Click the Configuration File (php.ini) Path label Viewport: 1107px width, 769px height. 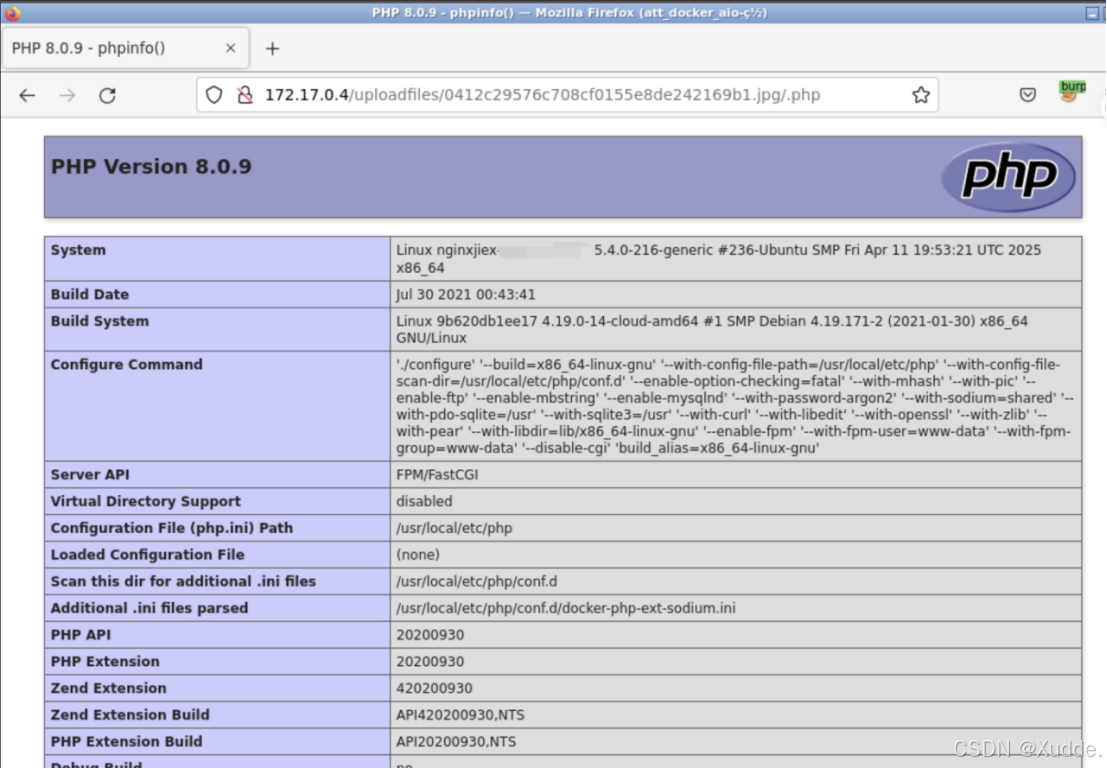click(x=172, y=528)
